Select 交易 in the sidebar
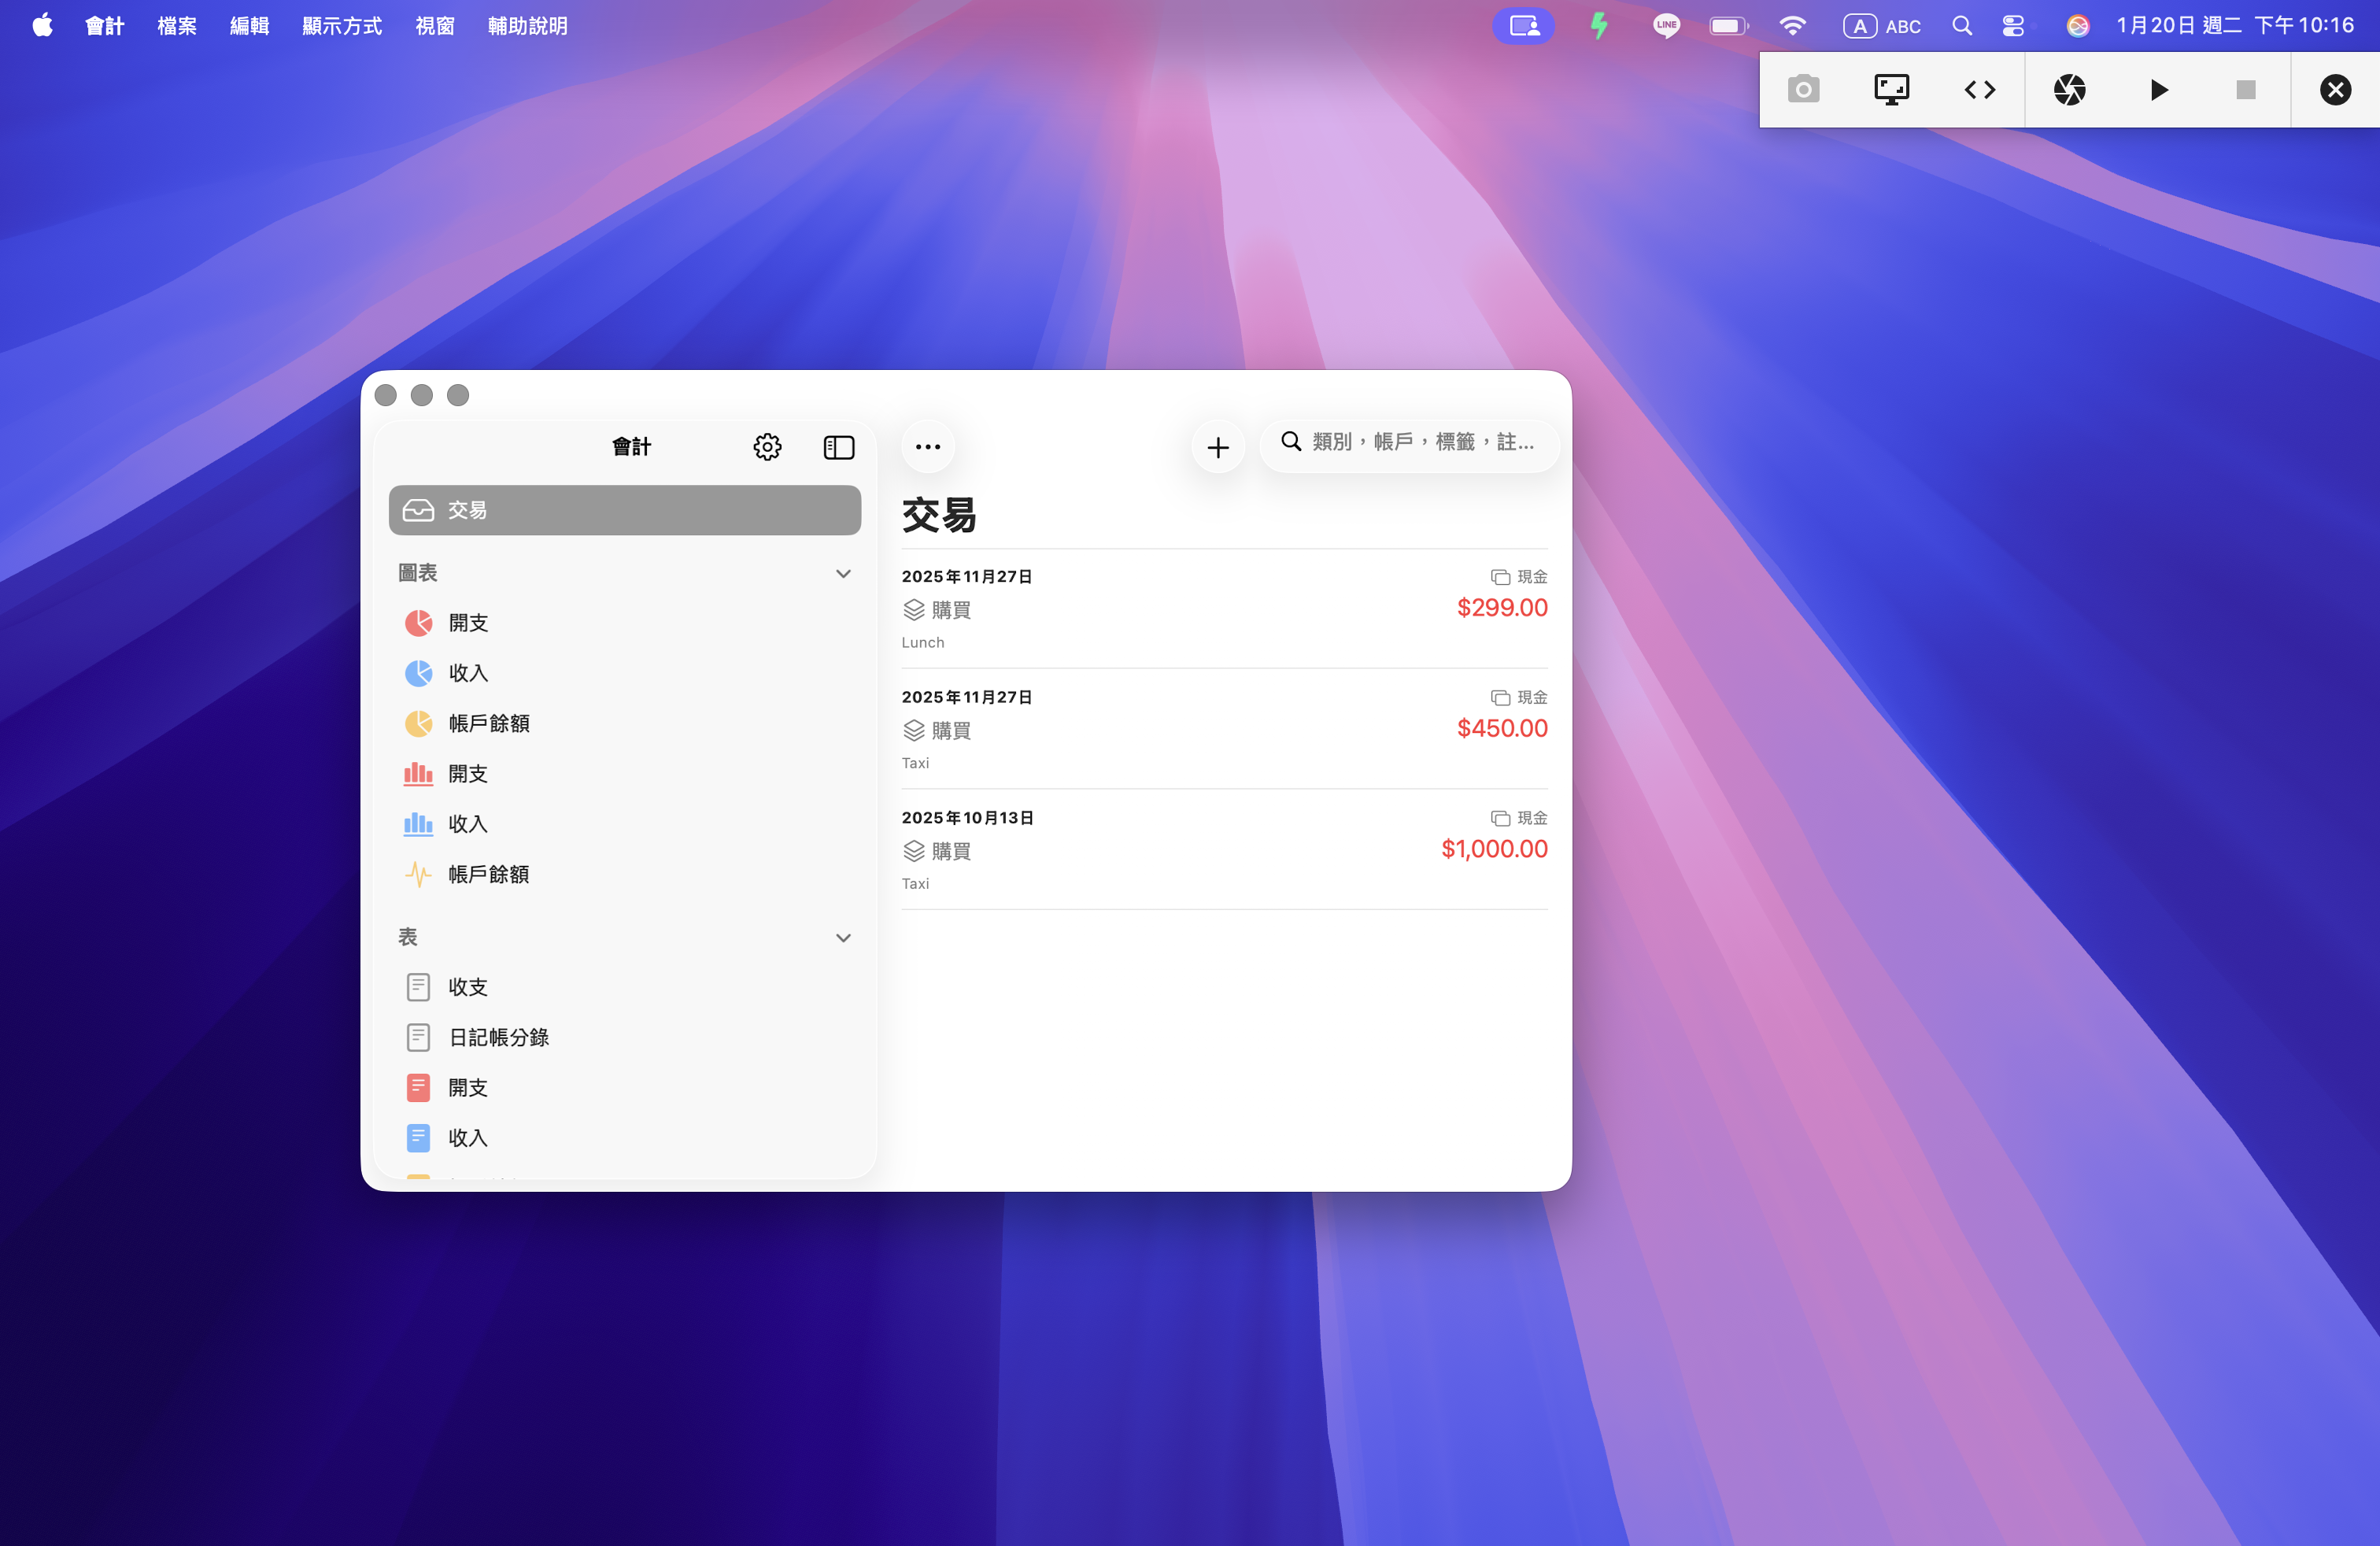The width and height of the screenshot is (2380, 1546). 624,510
